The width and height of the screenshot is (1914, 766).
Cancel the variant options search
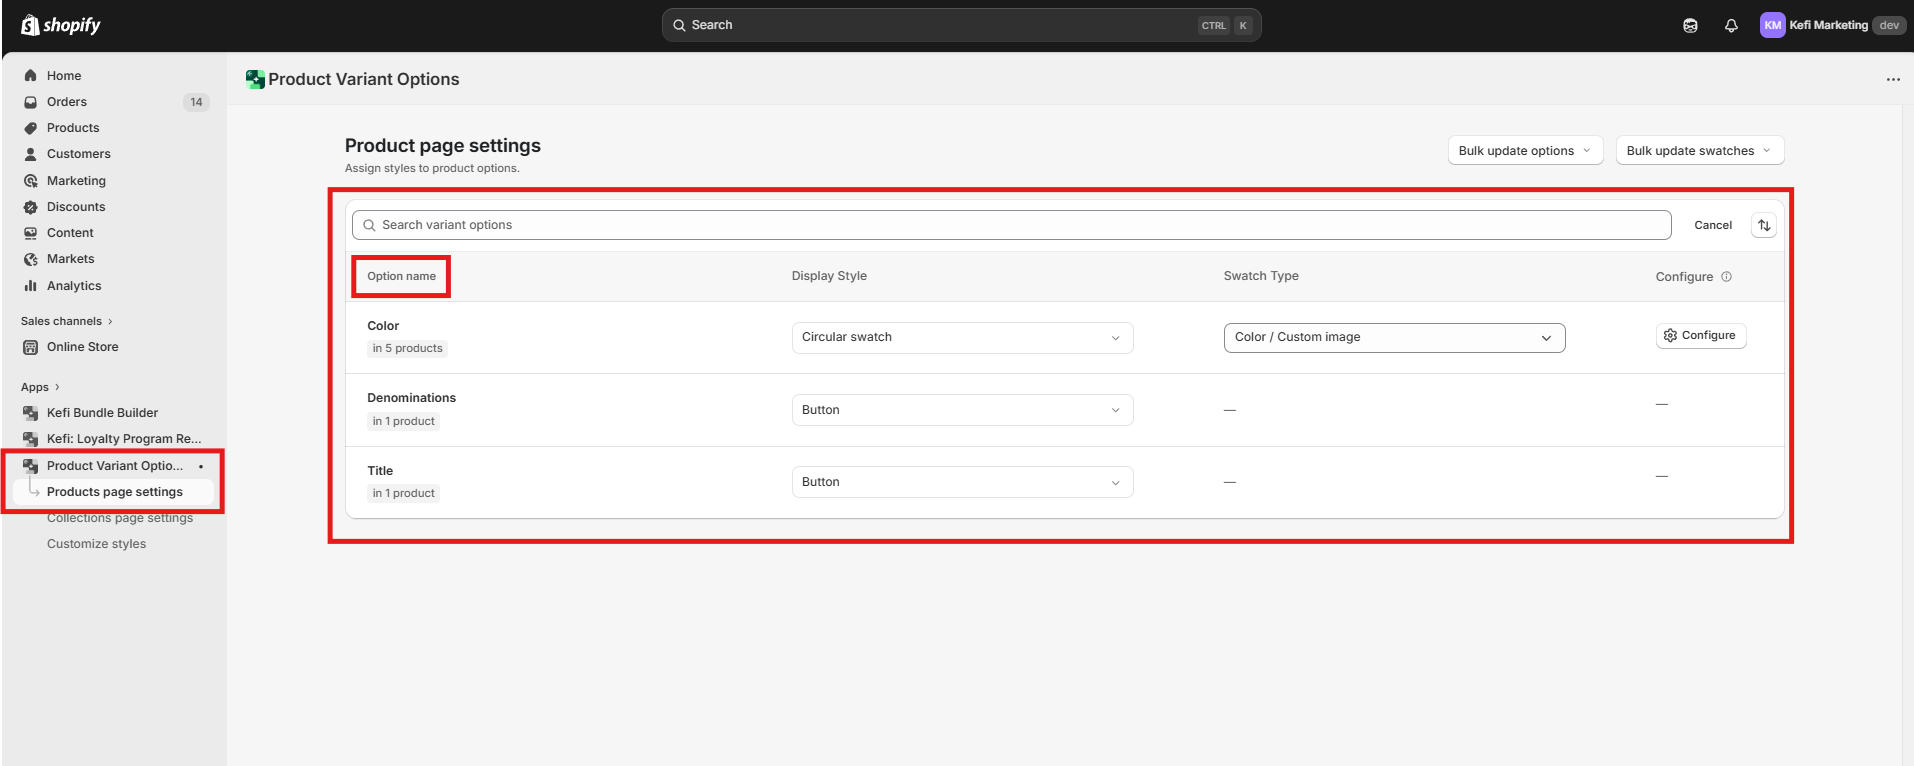(1712, 225)
